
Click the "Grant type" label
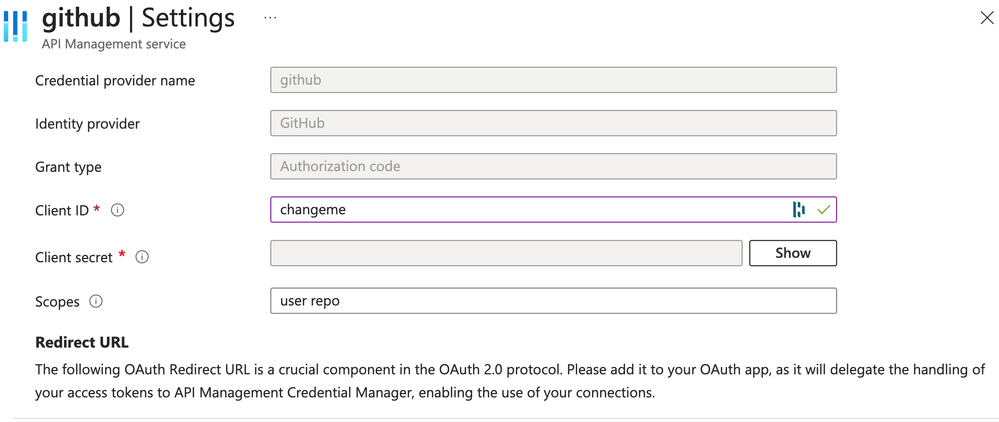(68, 167)
